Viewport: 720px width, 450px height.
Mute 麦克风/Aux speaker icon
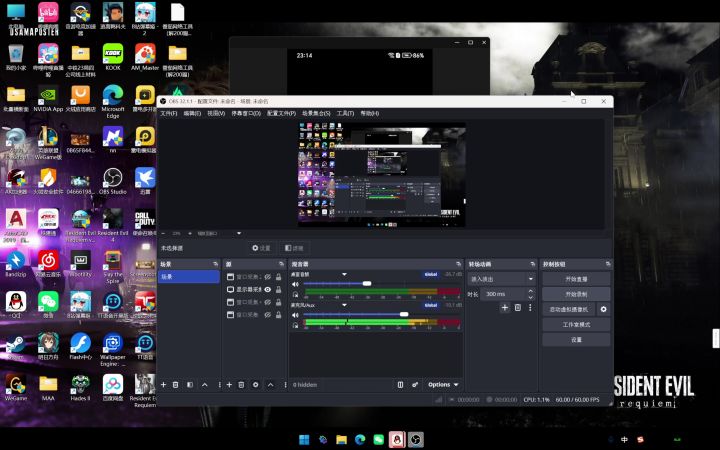295,315
